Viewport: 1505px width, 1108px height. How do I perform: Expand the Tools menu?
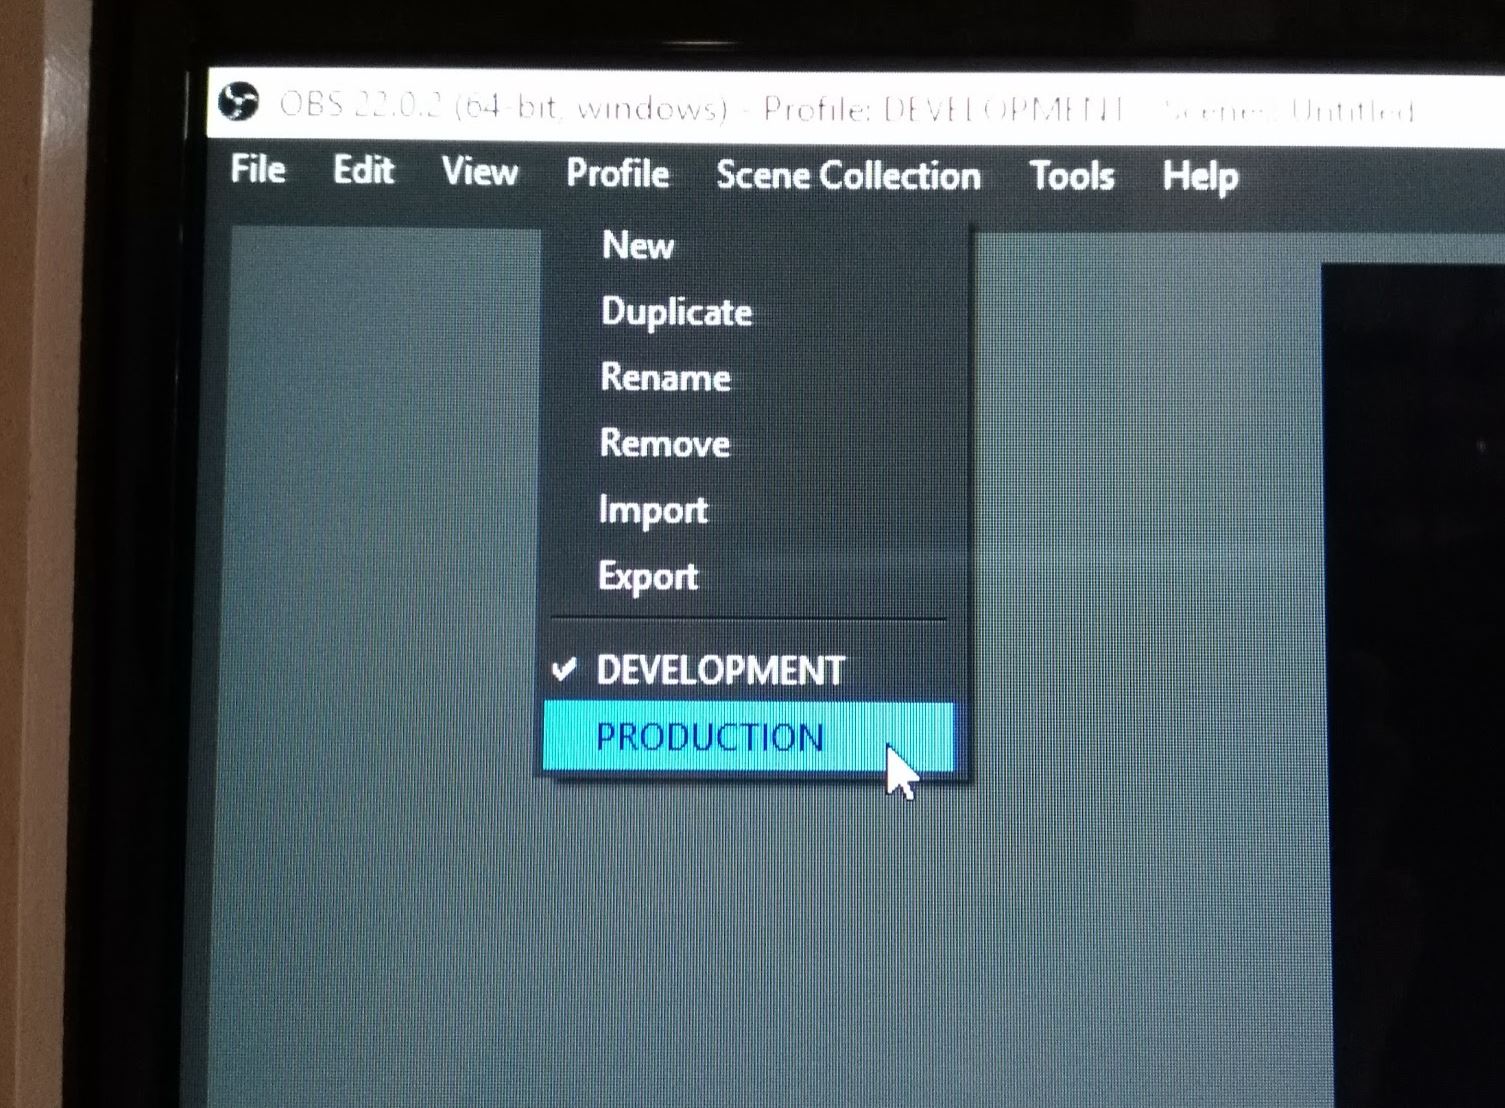point(1071,177)
